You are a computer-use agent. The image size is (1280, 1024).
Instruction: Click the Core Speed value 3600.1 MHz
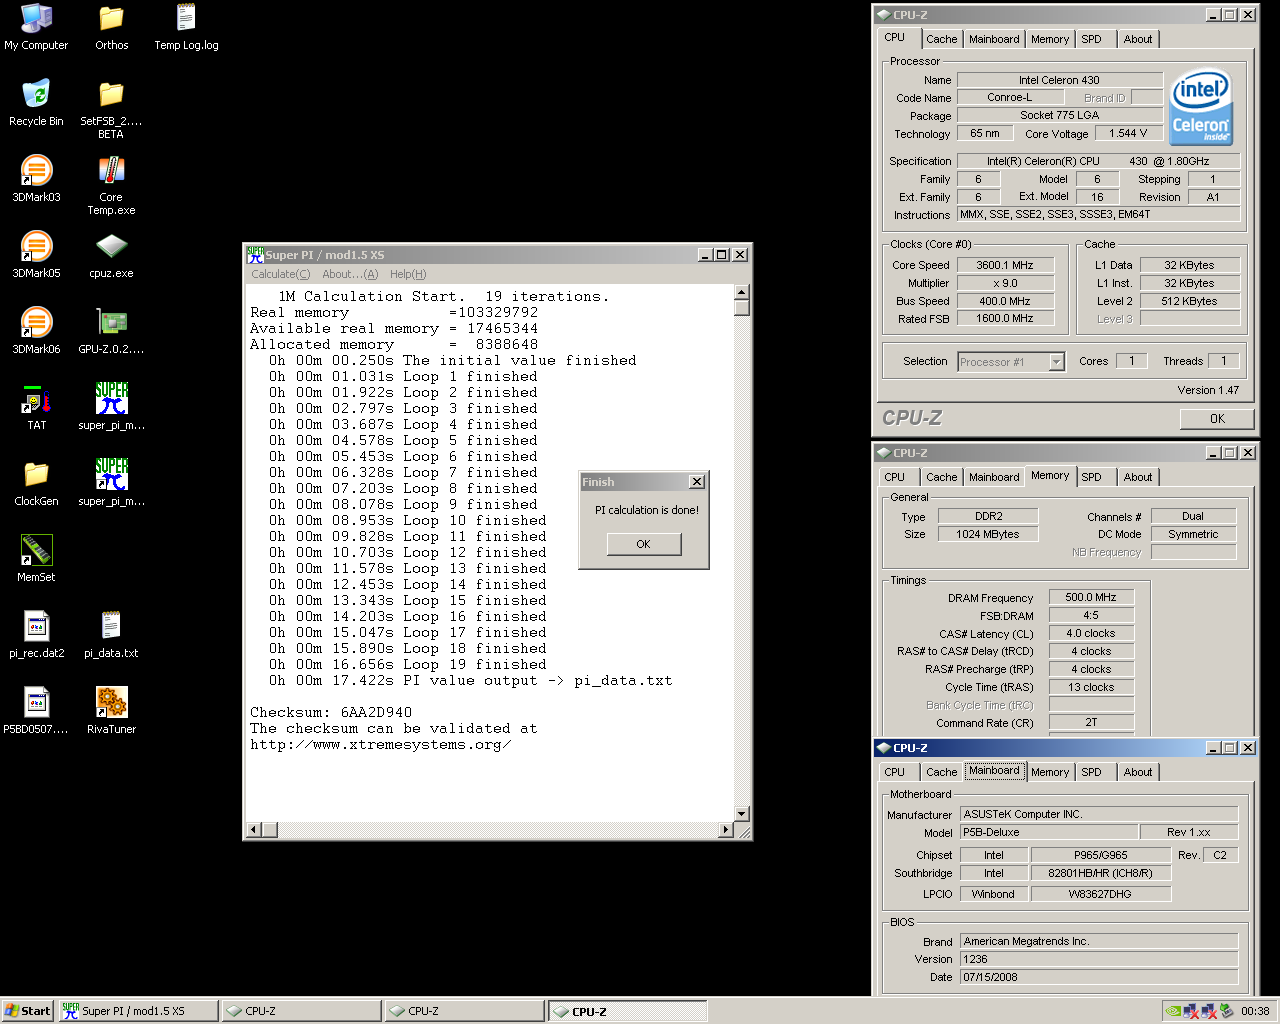tap(1004, 265)
